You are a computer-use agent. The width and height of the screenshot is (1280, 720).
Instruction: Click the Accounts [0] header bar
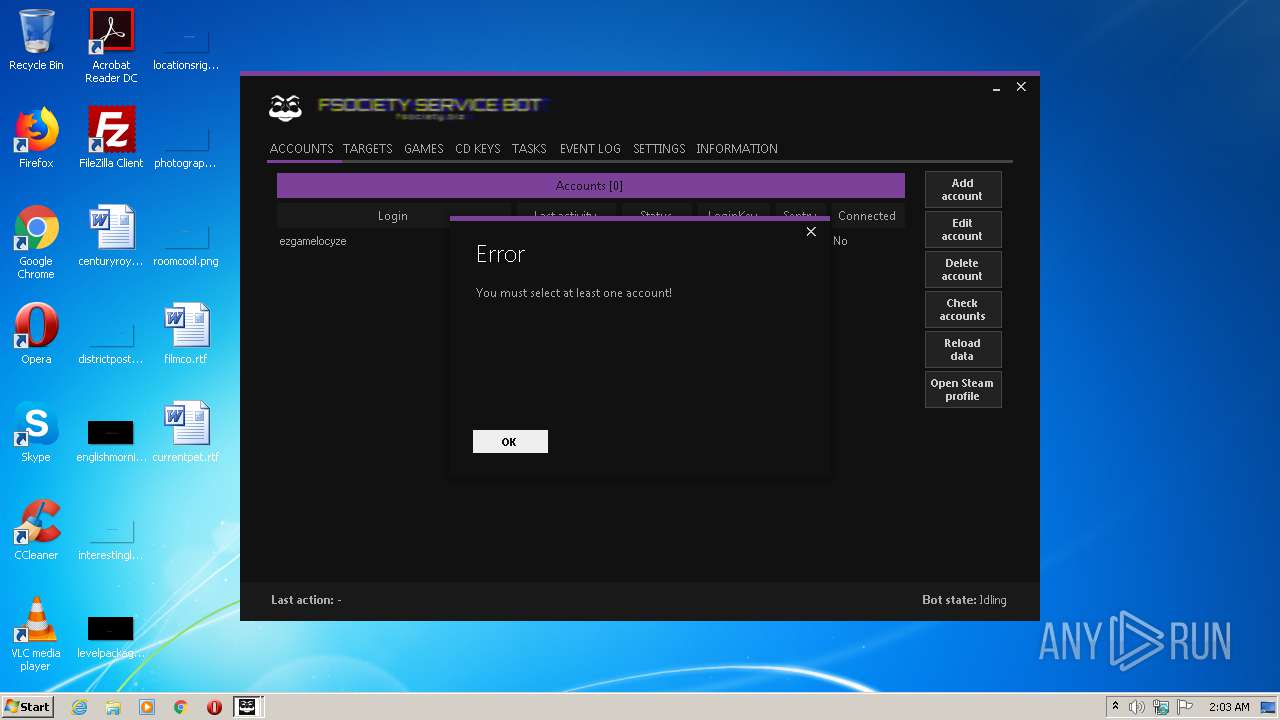590,186
